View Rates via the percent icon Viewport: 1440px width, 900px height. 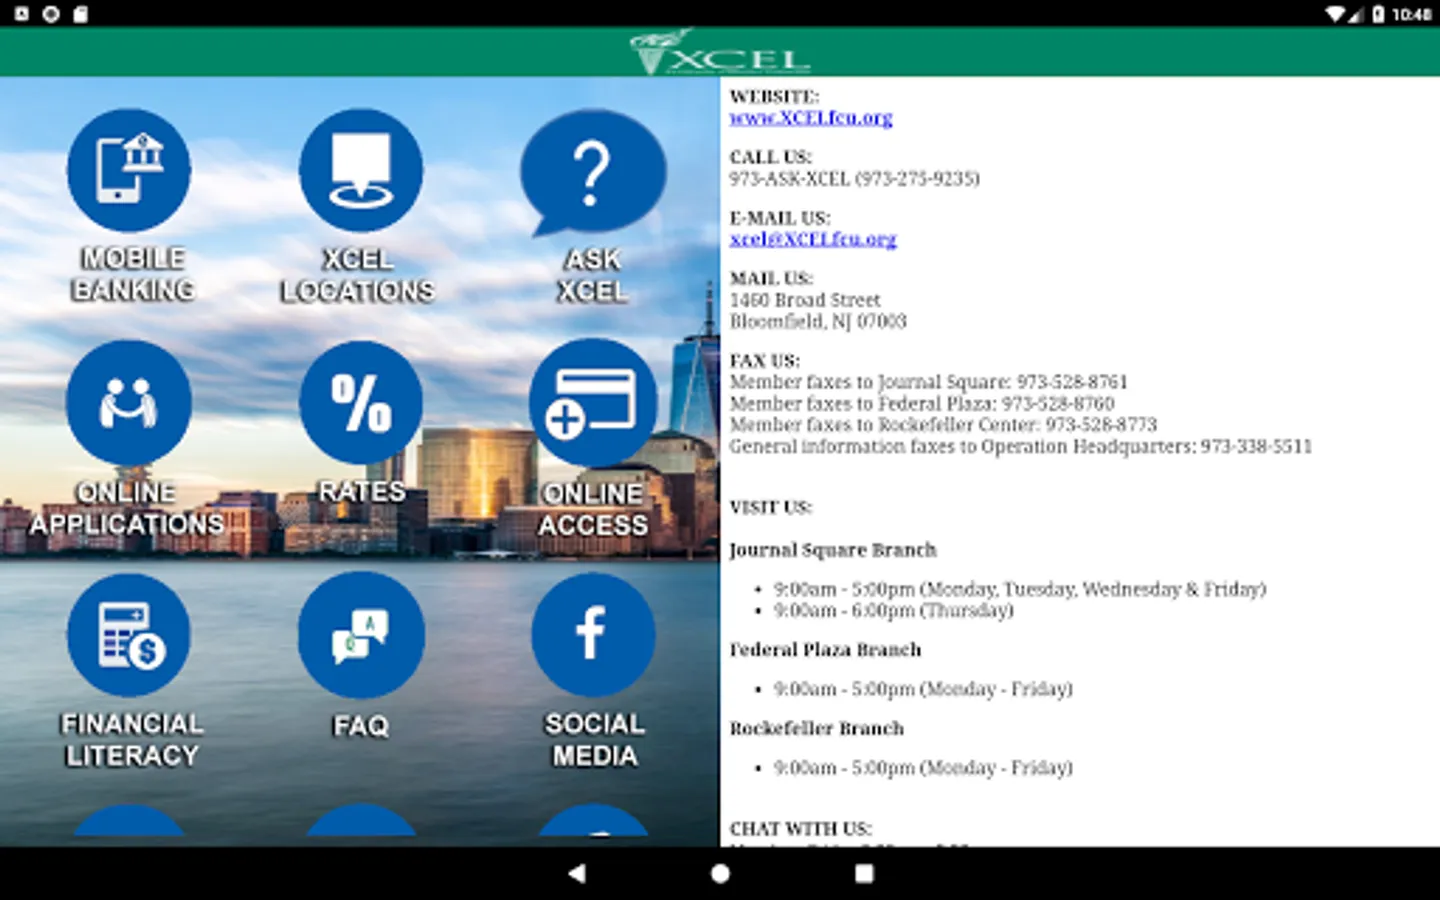(361, 403)
